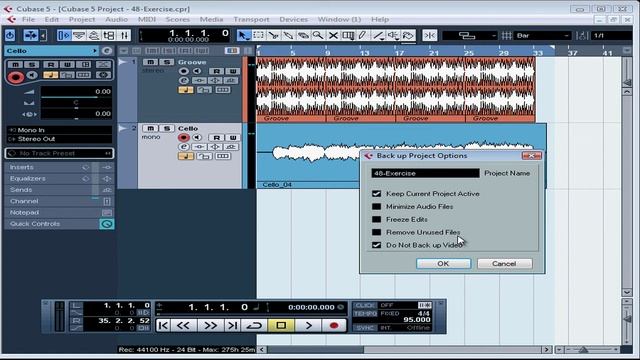Select the Split scissors tool

(273, 36)
